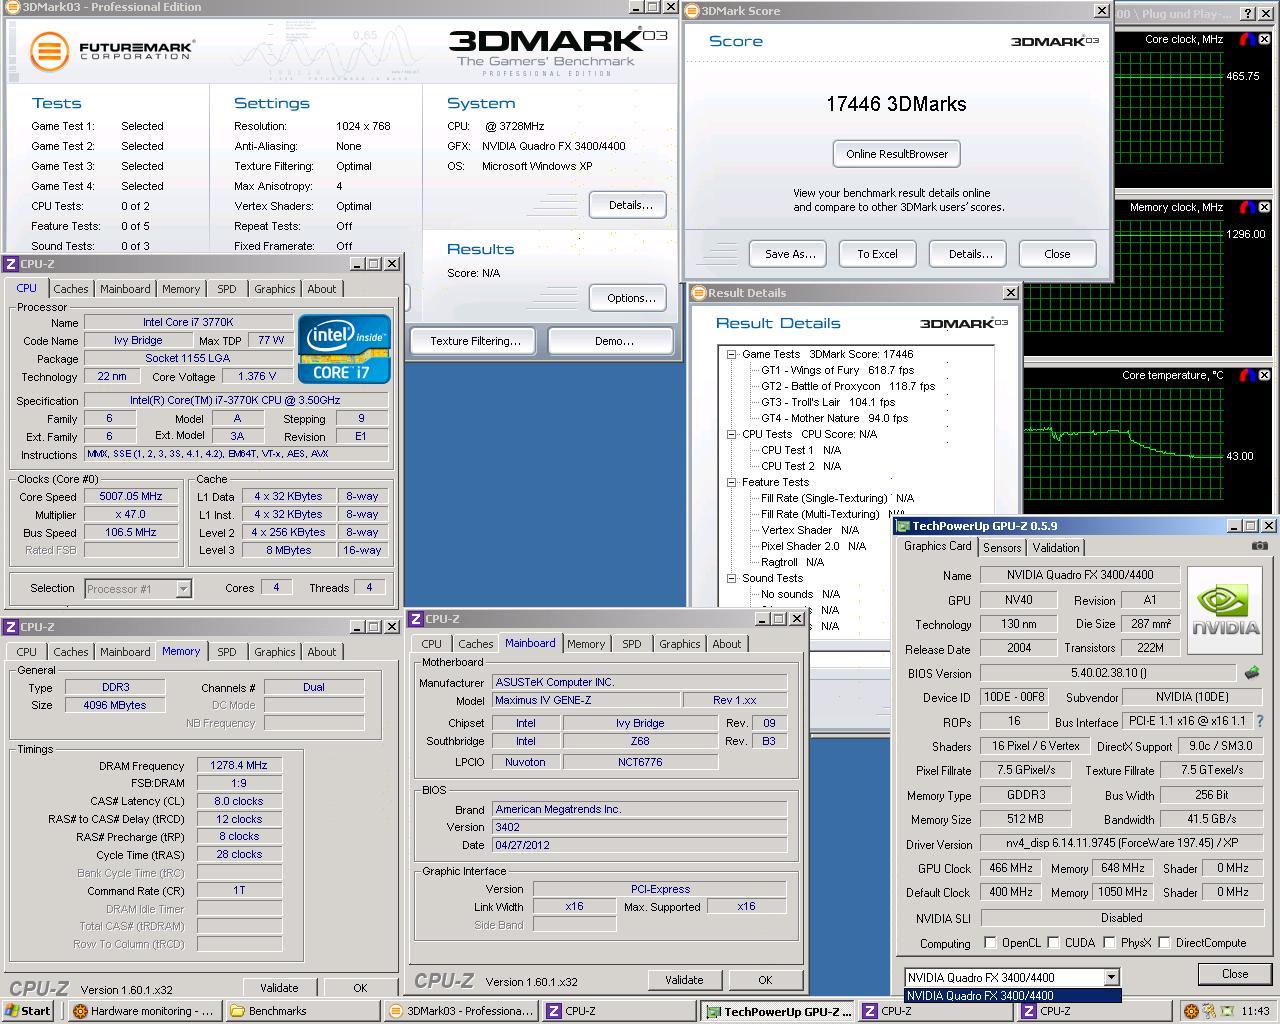Click the DRAM Frequency 1278.4 MHz field
1280x1024 pixels.
[239, 765]
